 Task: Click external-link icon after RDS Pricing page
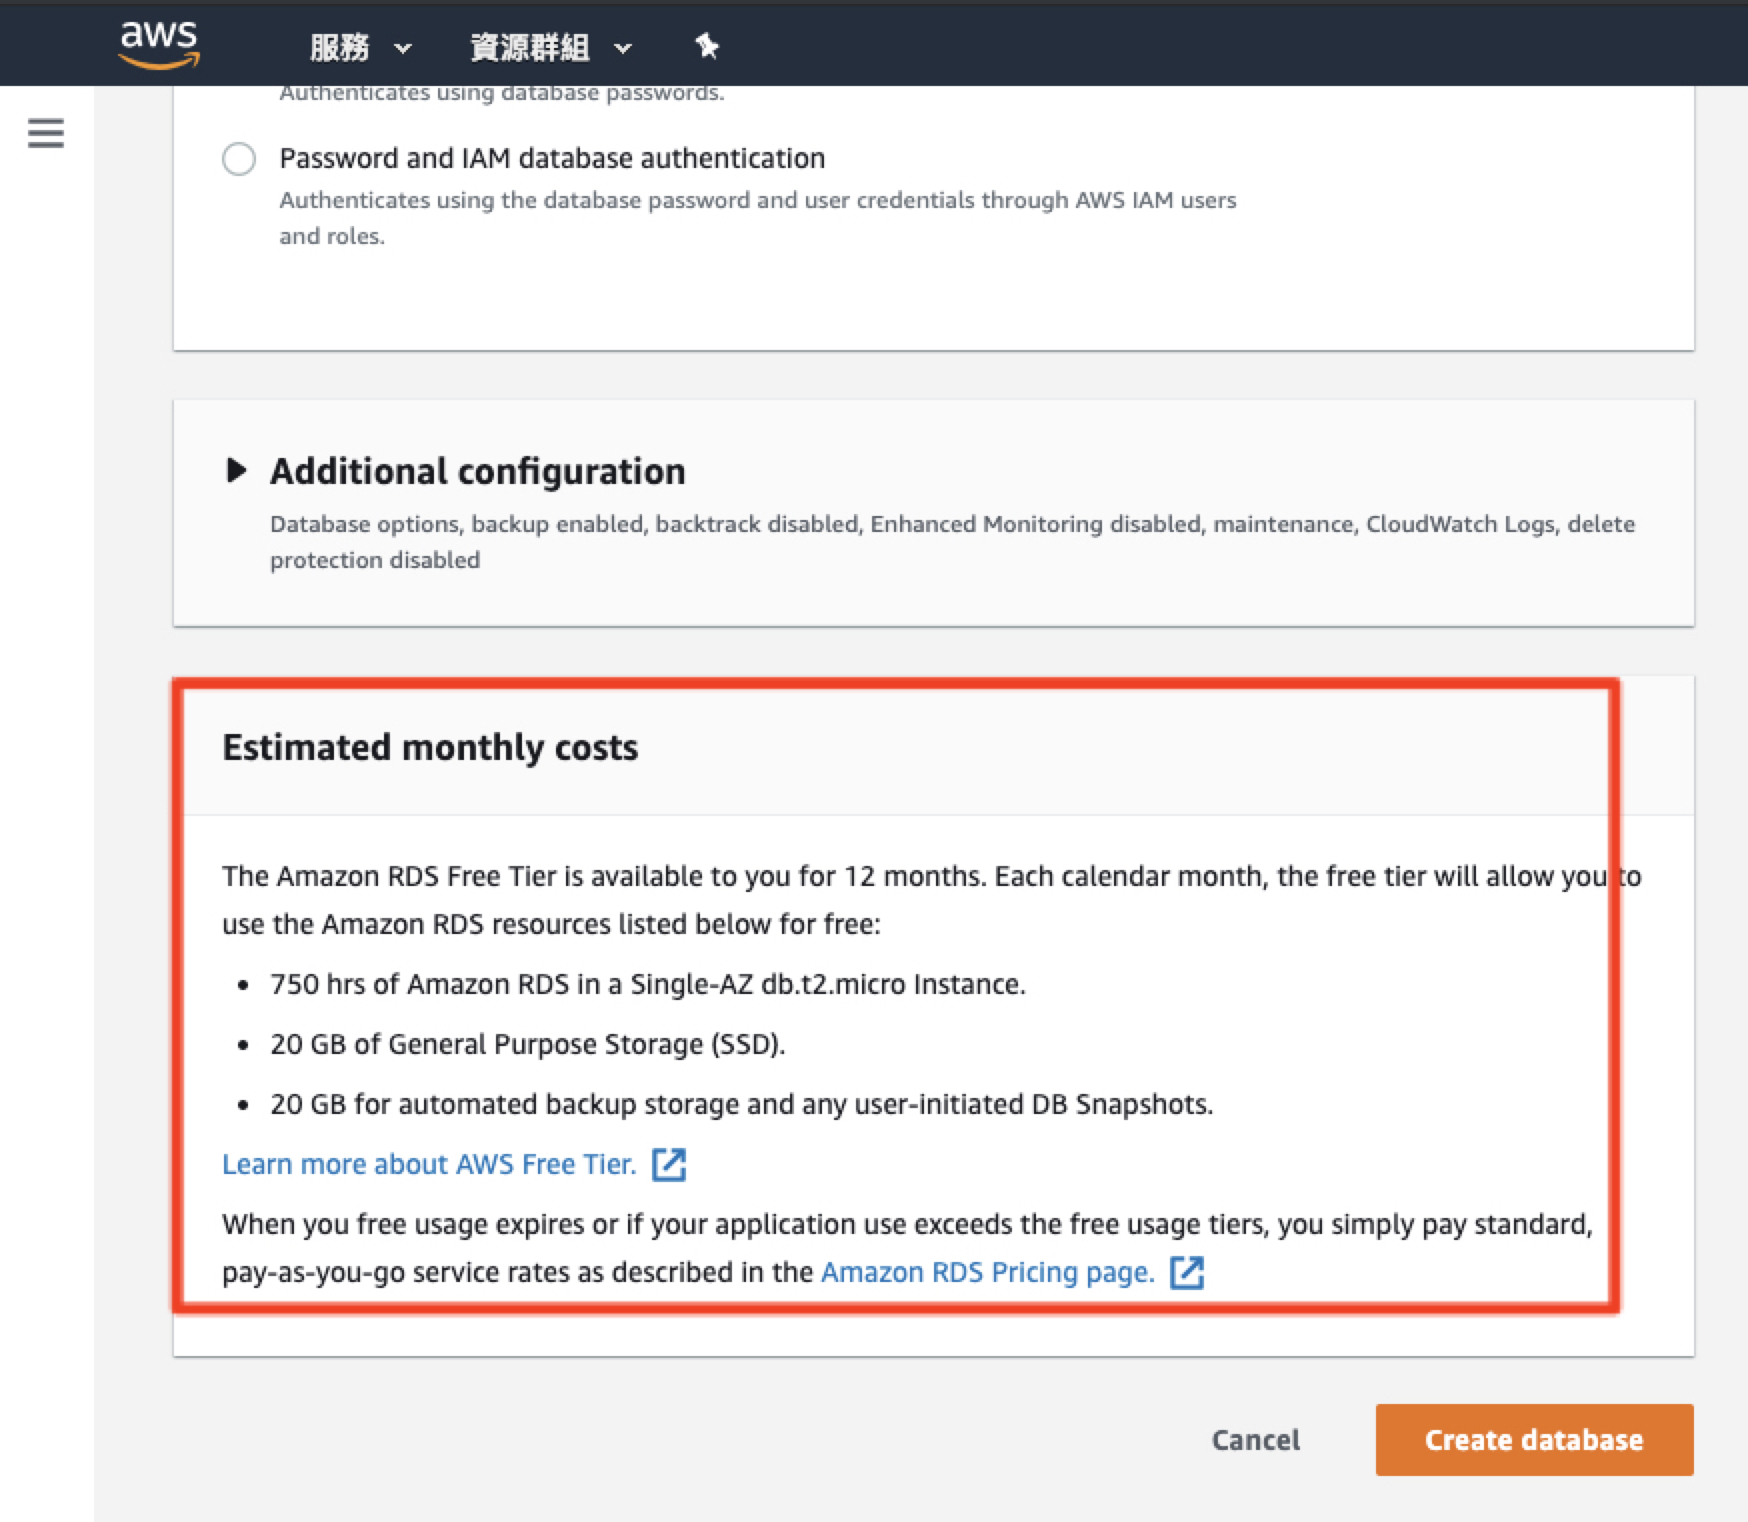tap(1187, 1272)
